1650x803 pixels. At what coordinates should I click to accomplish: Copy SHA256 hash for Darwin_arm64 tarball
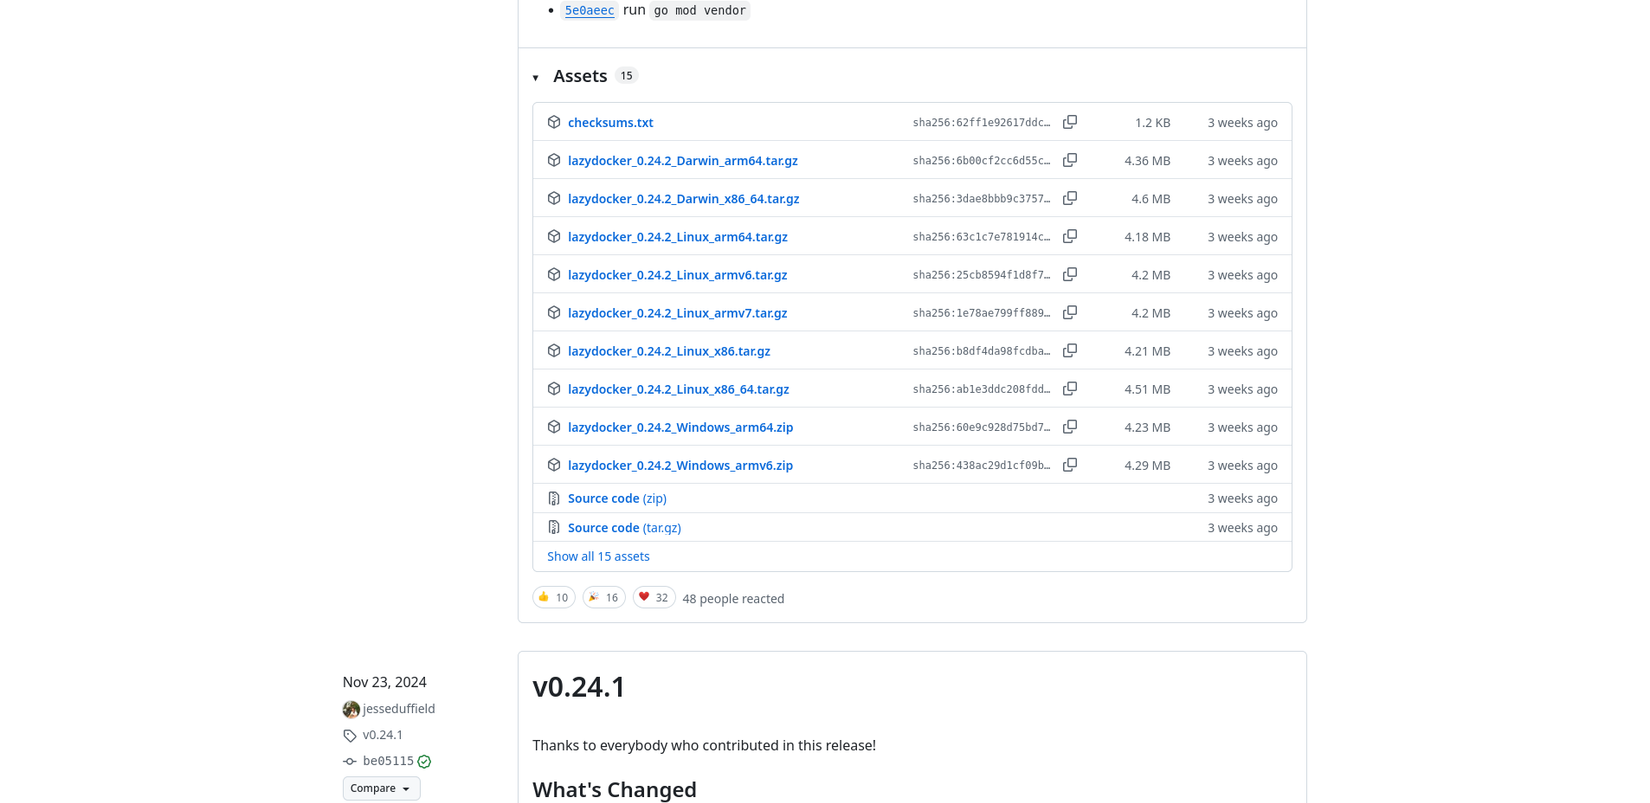tap(1069, 160)
